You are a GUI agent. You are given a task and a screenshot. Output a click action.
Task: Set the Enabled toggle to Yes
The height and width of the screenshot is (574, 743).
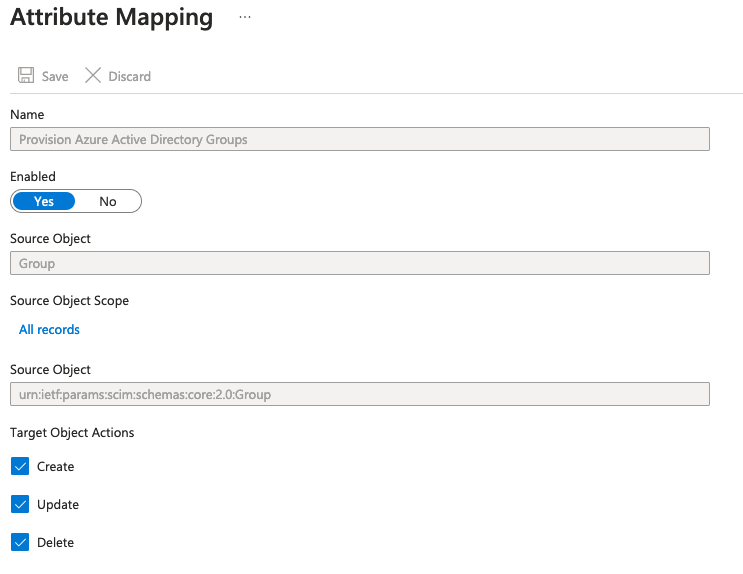(44, 201)
